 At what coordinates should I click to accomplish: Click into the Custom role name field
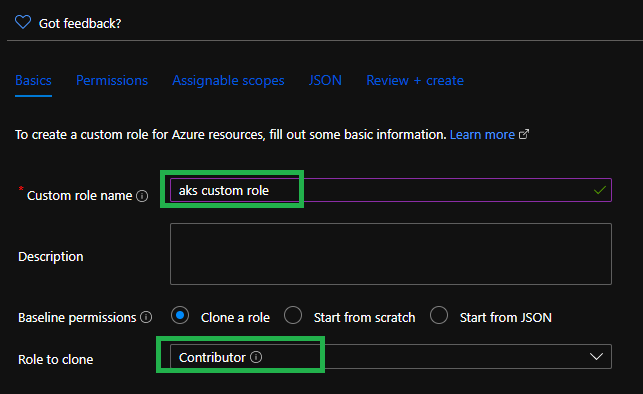391,190
